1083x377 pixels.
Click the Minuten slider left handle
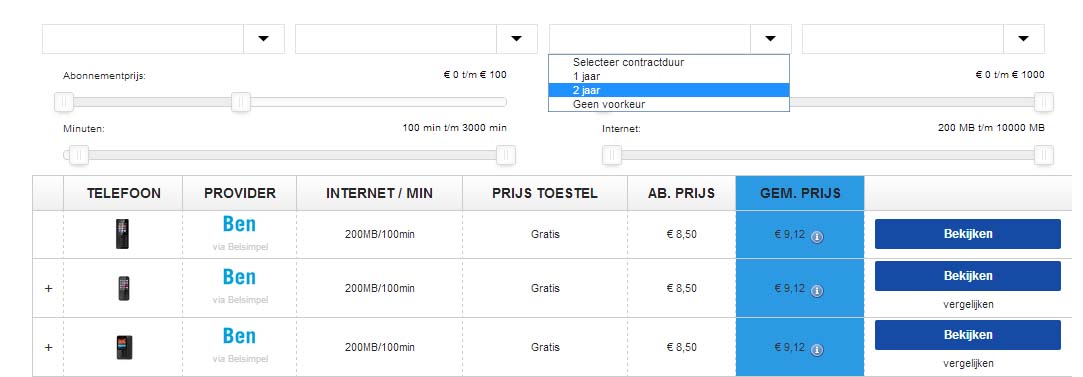[79, 155]
